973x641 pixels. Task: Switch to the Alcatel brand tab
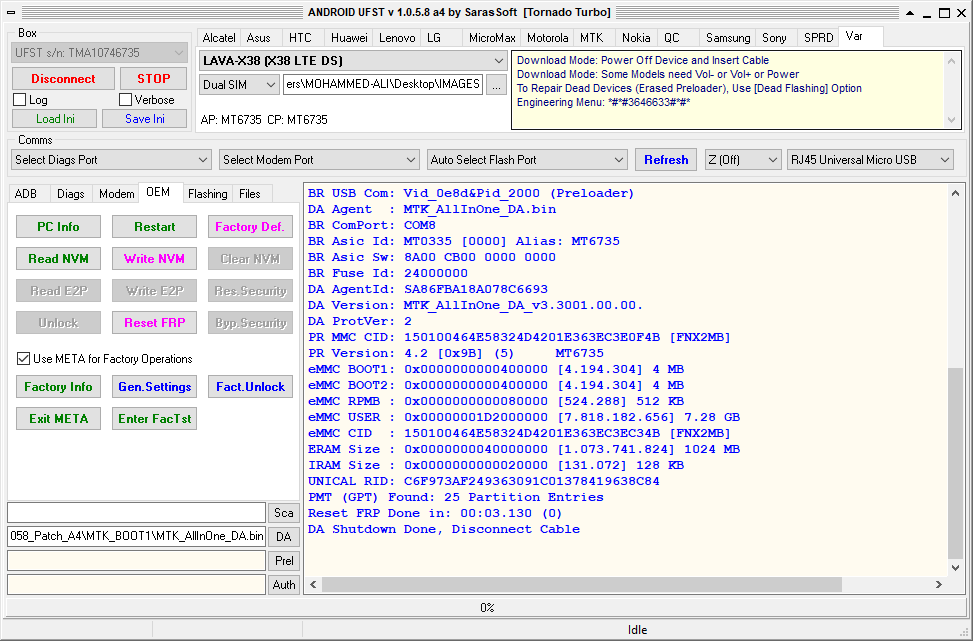click(x=218, y=38)
